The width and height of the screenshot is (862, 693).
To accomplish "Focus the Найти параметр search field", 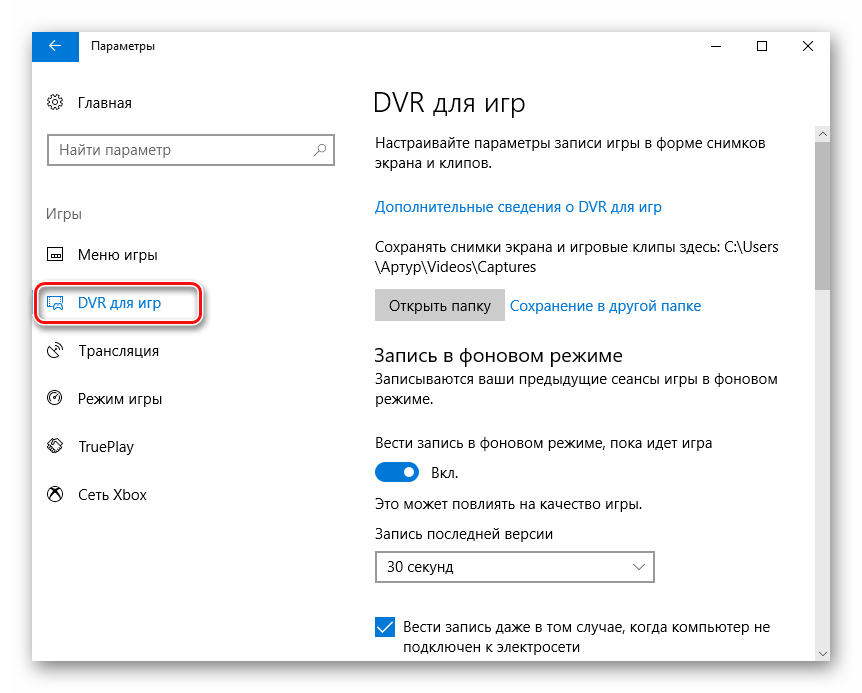I will click(191, 150).
